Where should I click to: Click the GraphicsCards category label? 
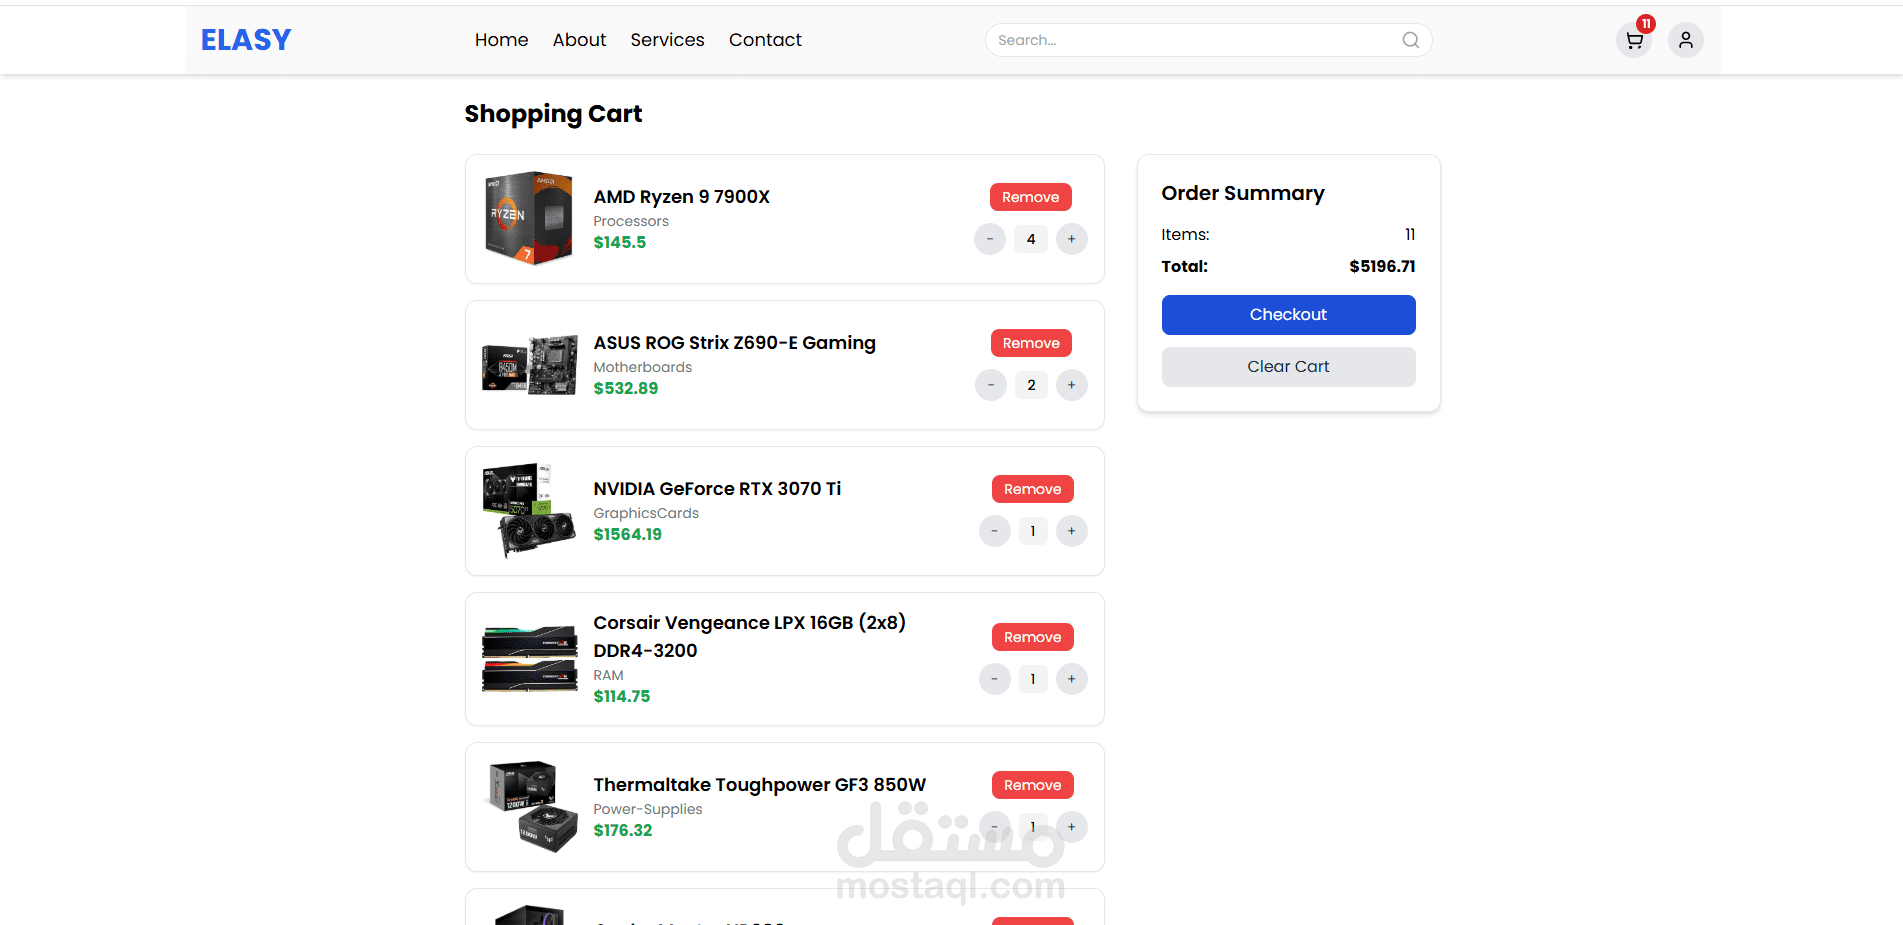click(x=646, y=513)
